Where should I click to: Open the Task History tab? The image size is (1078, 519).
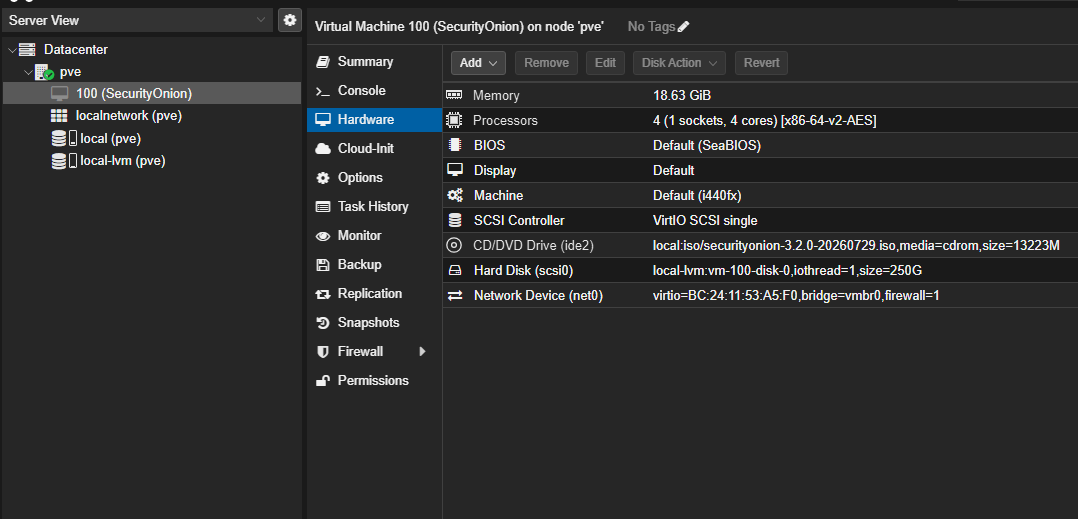(x=375, y=206)
